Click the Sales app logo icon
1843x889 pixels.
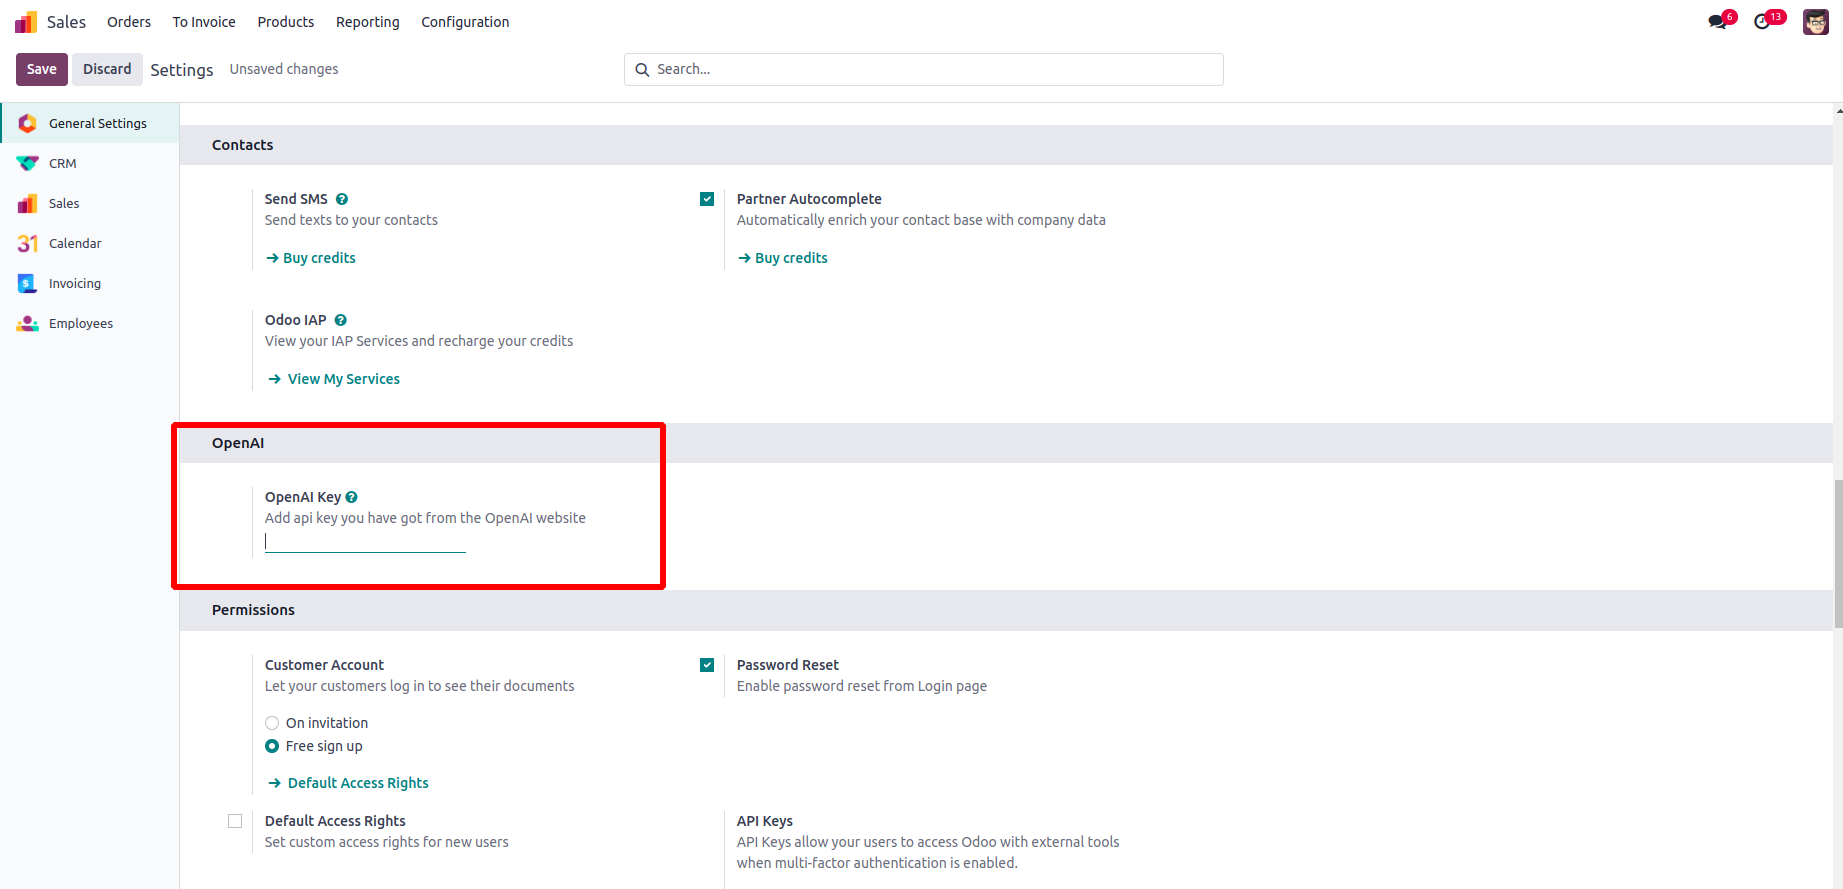[x=26, y=22]
